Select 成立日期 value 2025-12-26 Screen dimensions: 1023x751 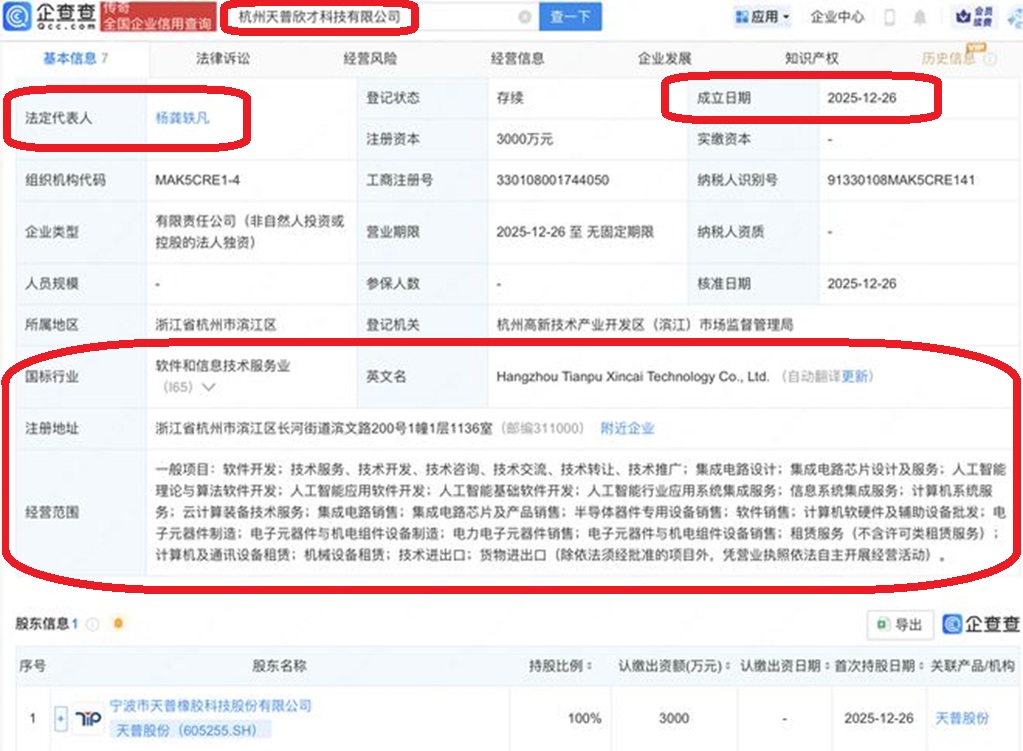(x=862, y=98)
